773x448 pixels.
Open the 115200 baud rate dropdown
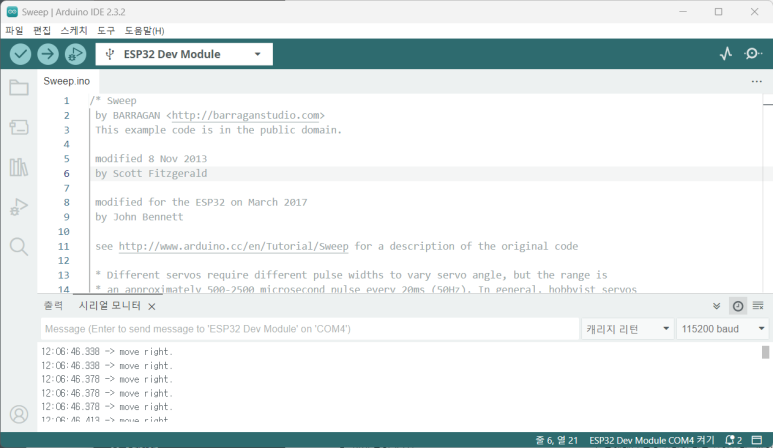click(722, 329)
